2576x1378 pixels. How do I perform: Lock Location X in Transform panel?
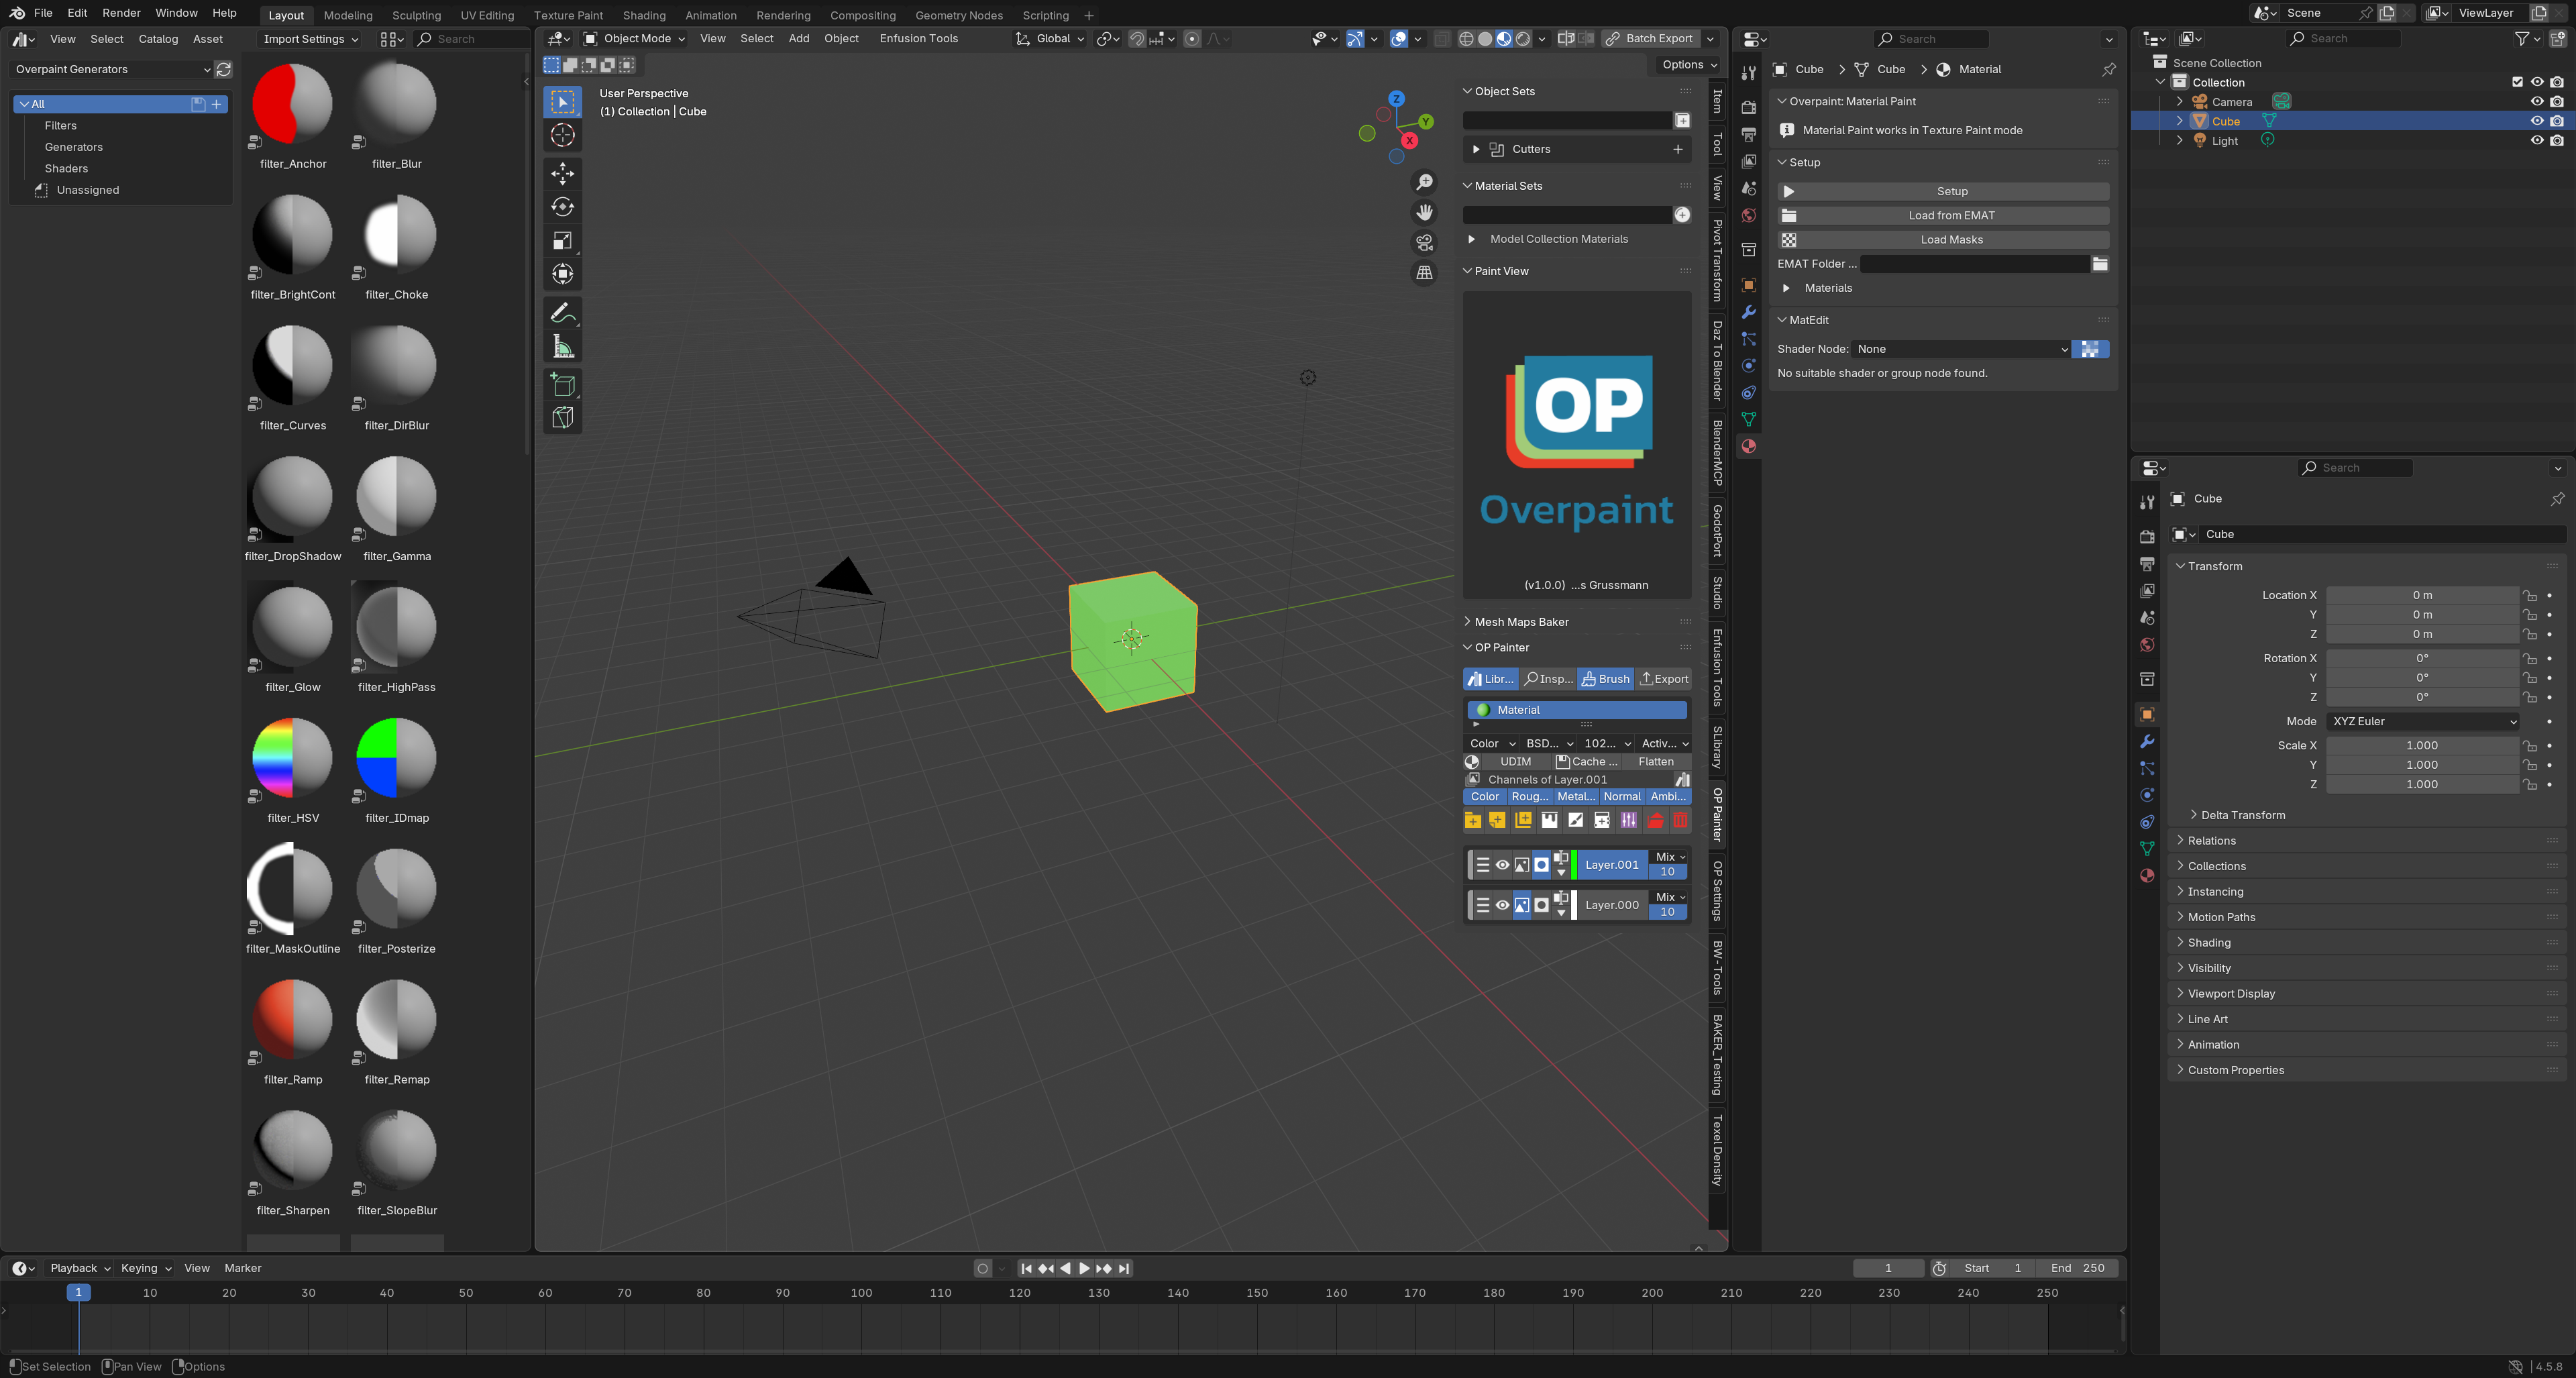point(2529,596)
